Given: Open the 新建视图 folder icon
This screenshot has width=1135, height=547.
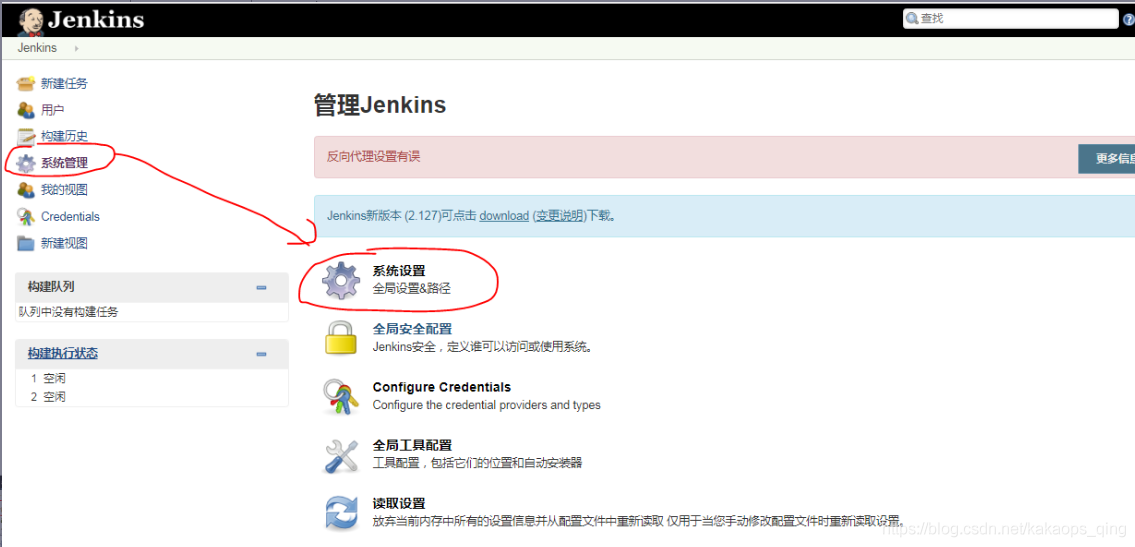Looking at the screenshot, I should (x=26, y=243).
